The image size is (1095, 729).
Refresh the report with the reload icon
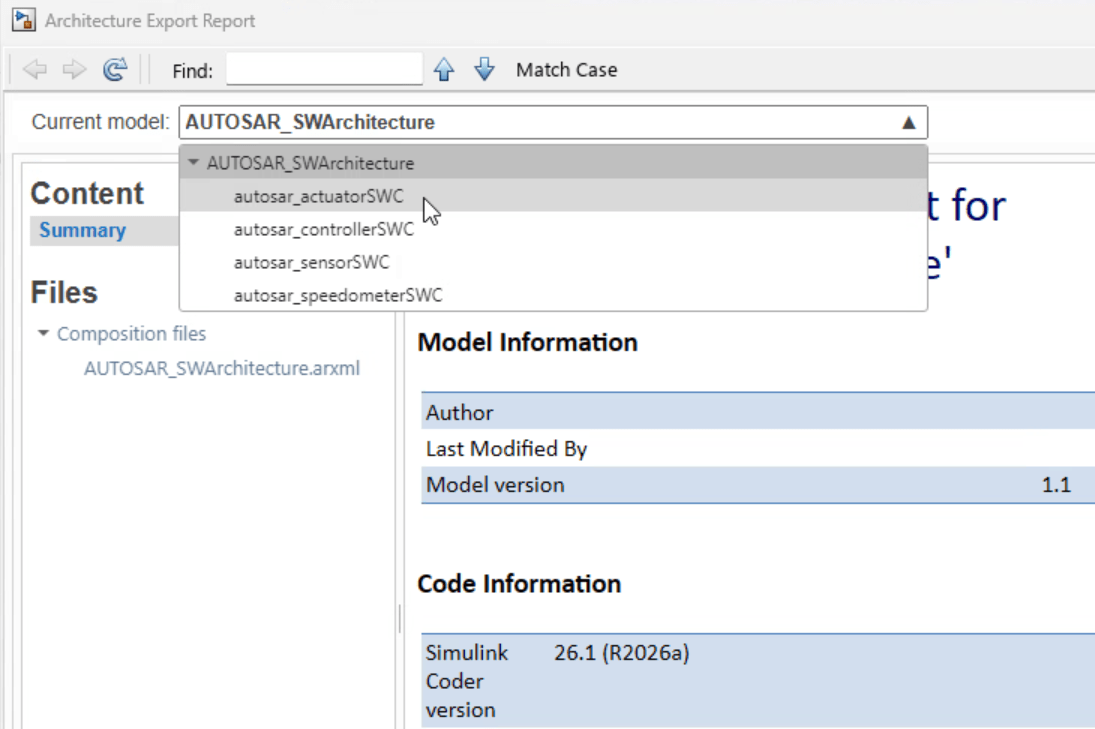116,70
